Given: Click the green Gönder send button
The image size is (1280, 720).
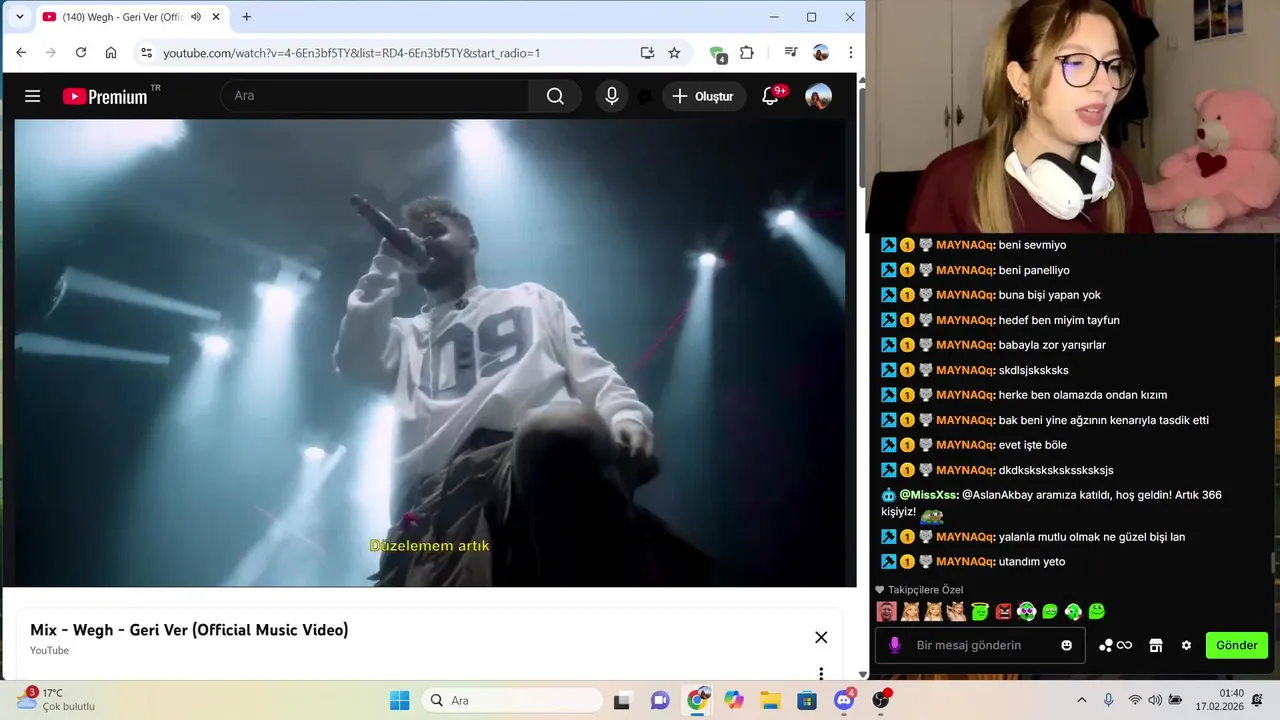Looking at the screenshot, I should (1237, 645).
